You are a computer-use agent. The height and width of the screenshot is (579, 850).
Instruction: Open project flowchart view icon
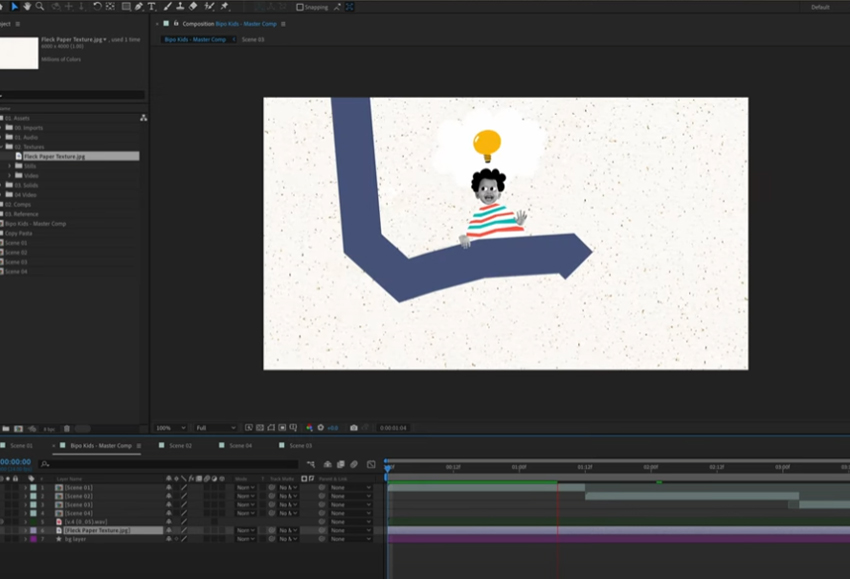(x=143, y=118)
